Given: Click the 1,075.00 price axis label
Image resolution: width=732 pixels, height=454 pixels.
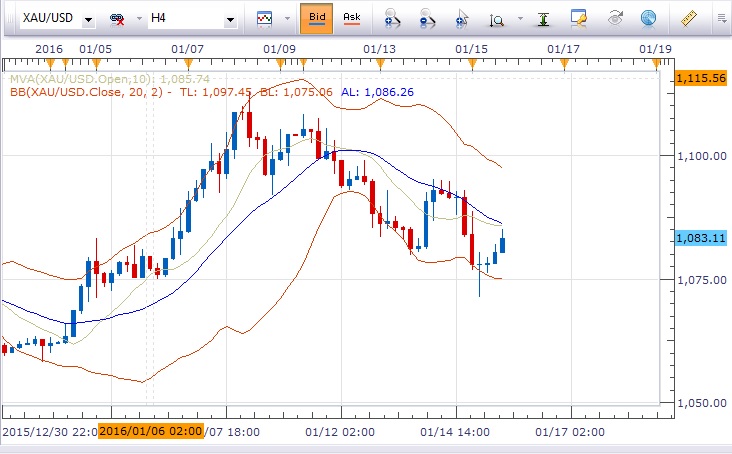Looking at the screenshot, I should (702, 280).
